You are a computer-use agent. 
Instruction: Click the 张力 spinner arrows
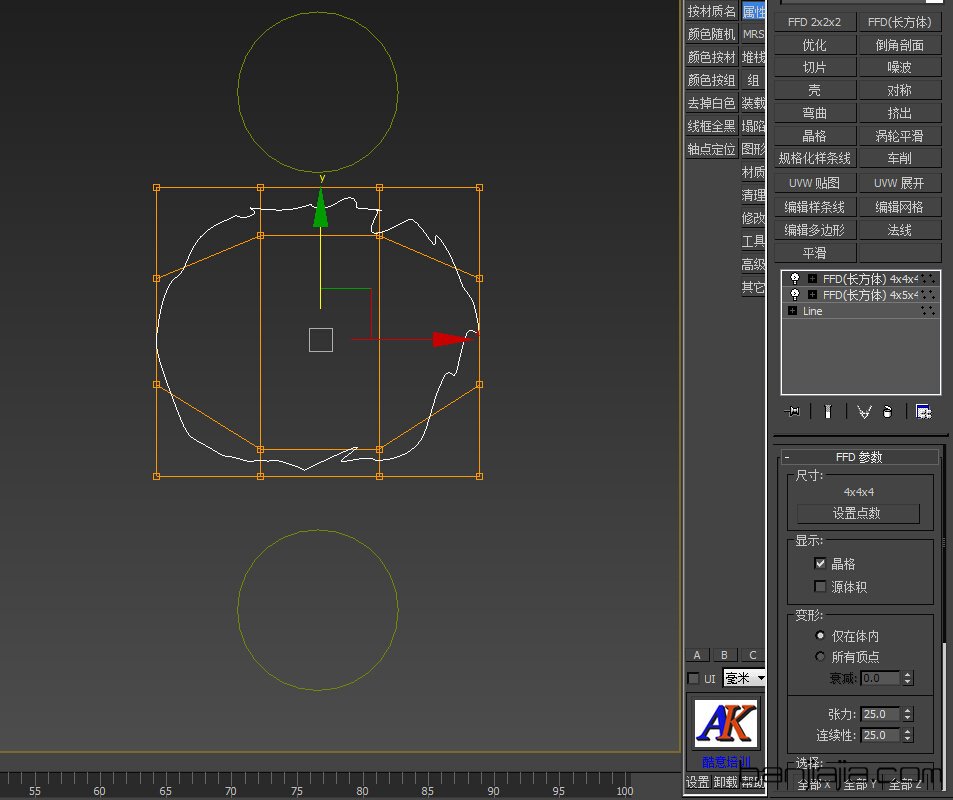(x=907, y=714)
